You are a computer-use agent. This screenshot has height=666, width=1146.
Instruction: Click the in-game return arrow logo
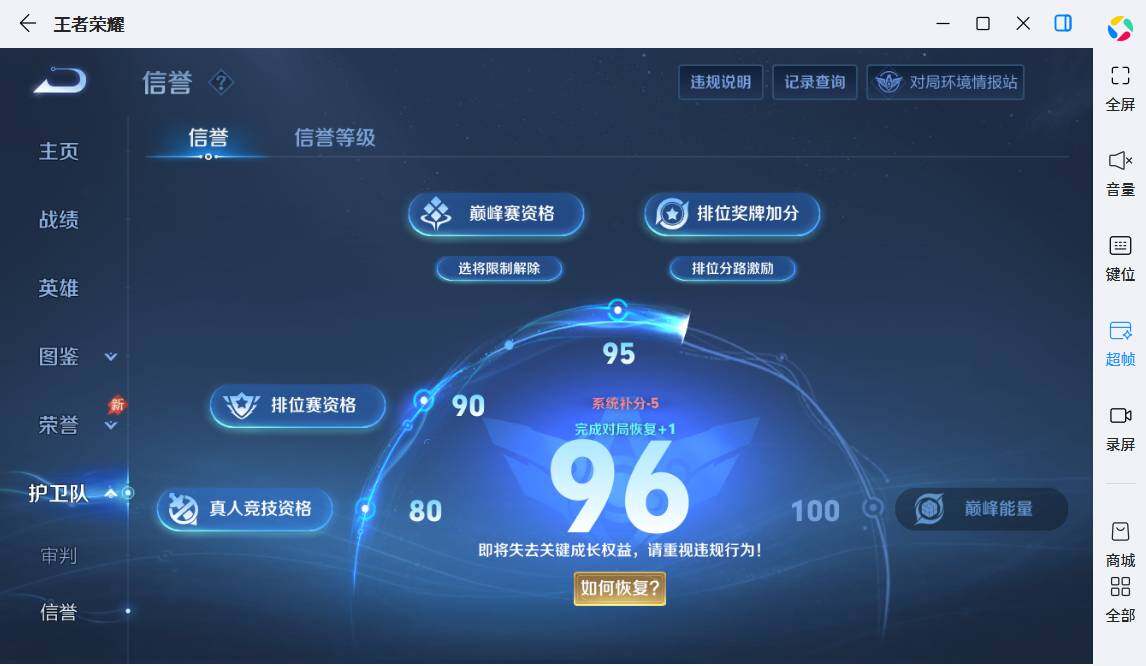point(60,80)
